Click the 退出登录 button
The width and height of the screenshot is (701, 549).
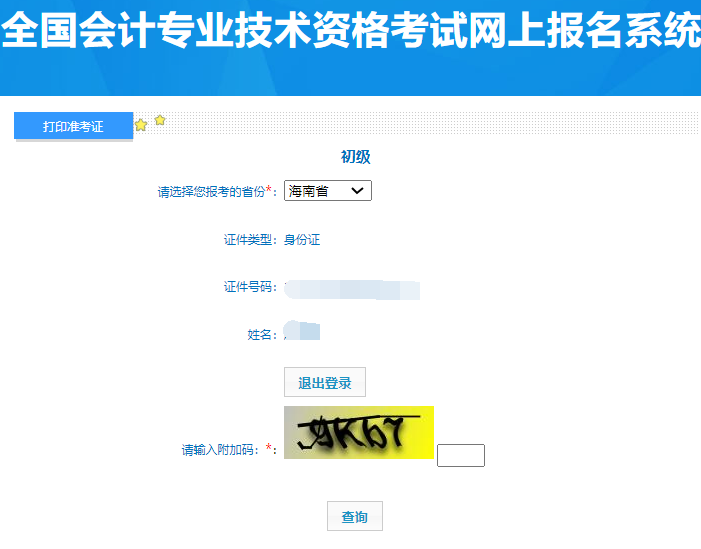[x=325, y=382]
